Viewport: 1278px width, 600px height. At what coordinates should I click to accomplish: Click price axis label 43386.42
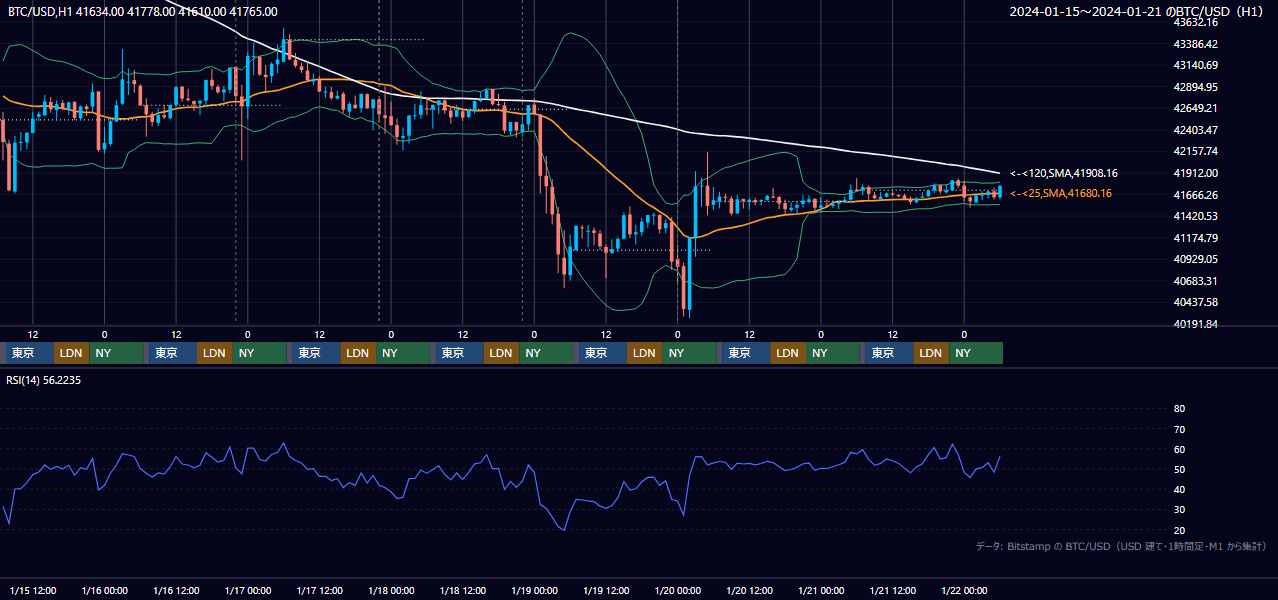(x=1195, y=44)
